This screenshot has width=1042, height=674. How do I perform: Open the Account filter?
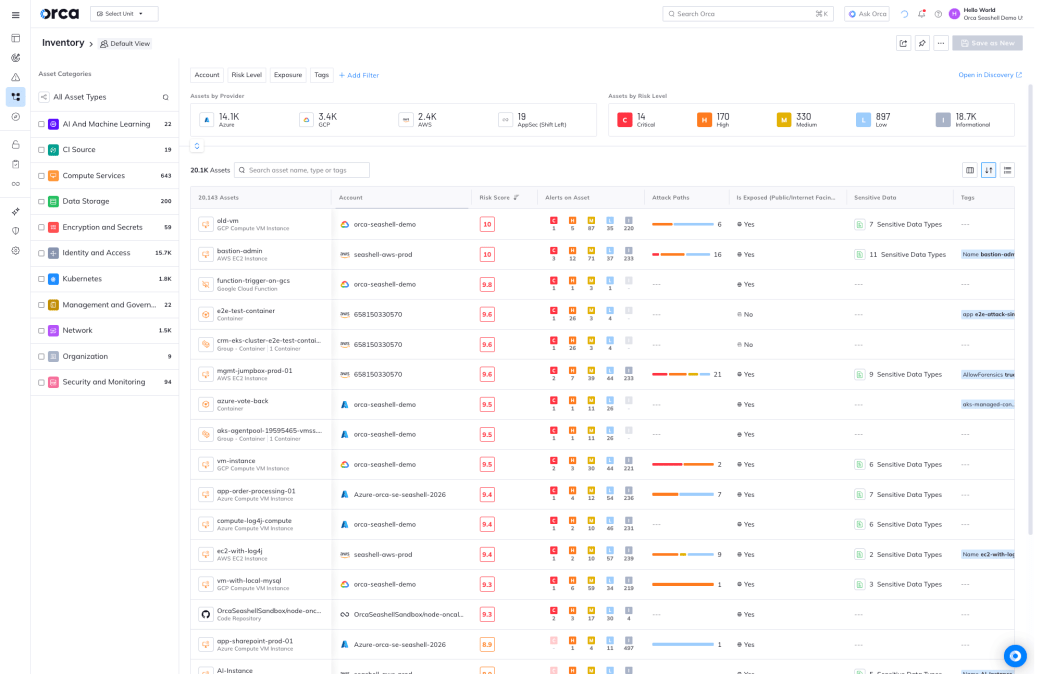pos(207,75)
